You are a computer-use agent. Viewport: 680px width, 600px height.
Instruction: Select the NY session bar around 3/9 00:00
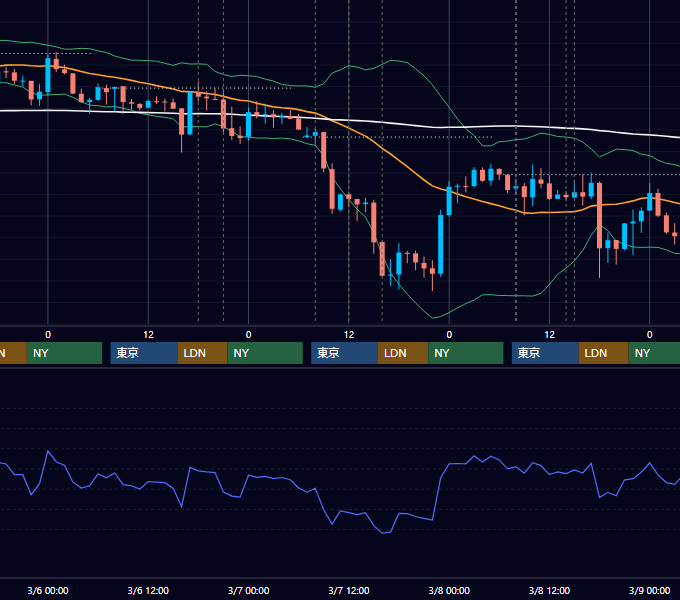tap(654, 353)
